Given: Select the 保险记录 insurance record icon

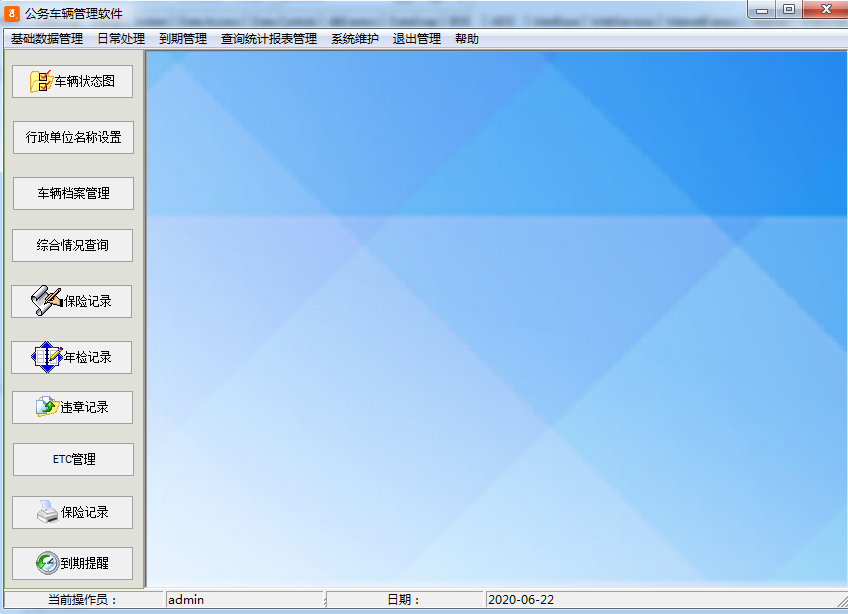Looking at the screenshot, I should pos(72,301).
